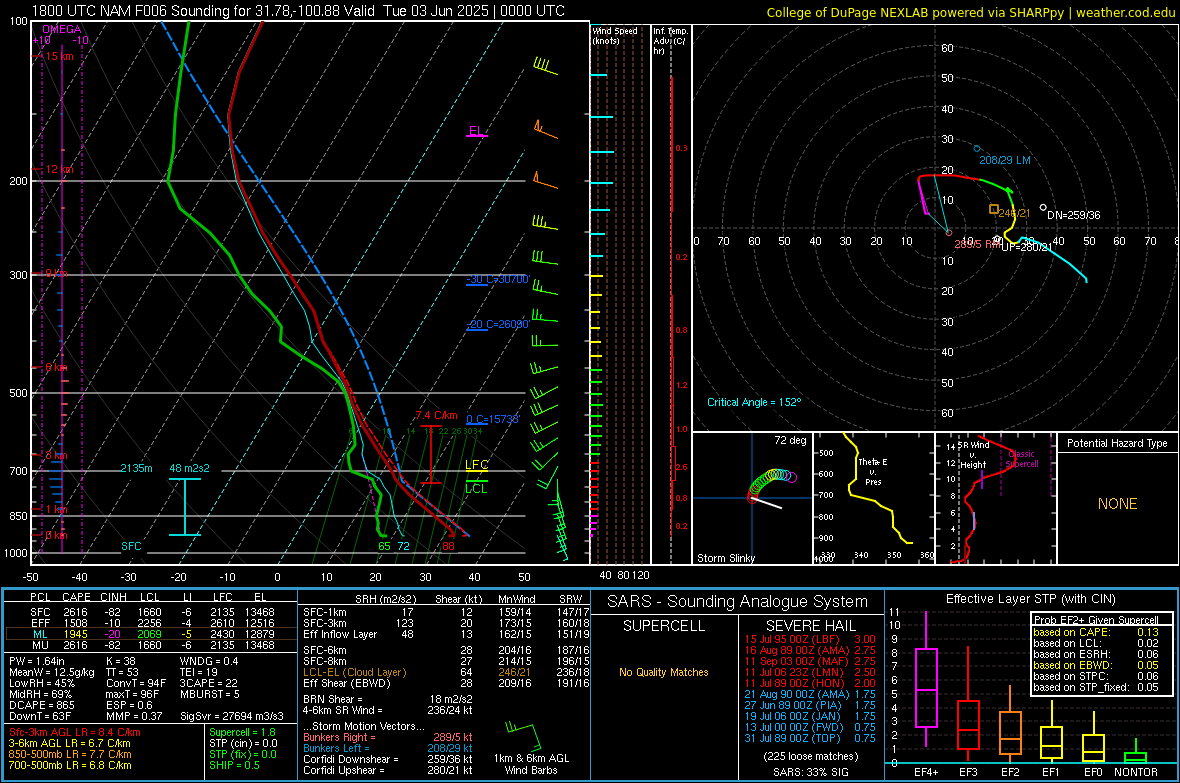Click the orange LCL-EL (Cloud Layer) row
Image resolution: width=1180 pixels, height=783 pixels.
tap(446, 672)
